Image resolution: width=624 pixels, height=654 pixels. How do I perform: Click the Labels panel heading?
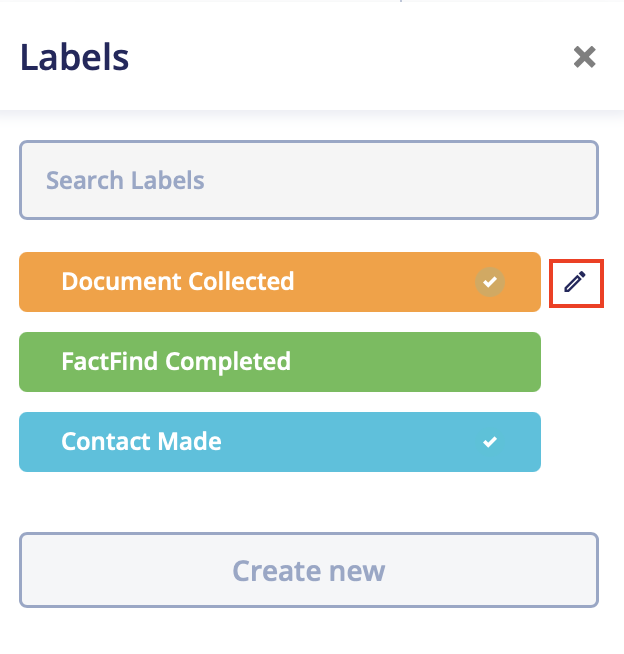(x=74, y=57)
